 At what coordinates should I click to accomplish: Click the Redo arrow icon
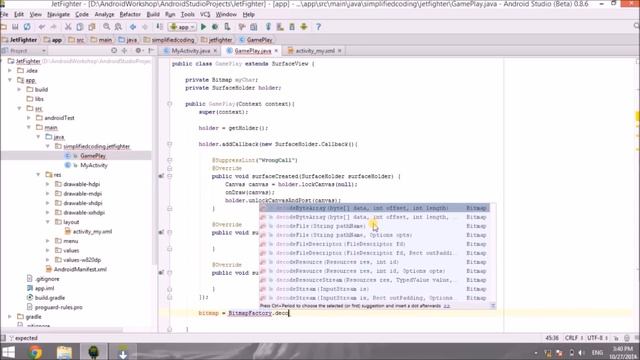(x=53, y=27)
